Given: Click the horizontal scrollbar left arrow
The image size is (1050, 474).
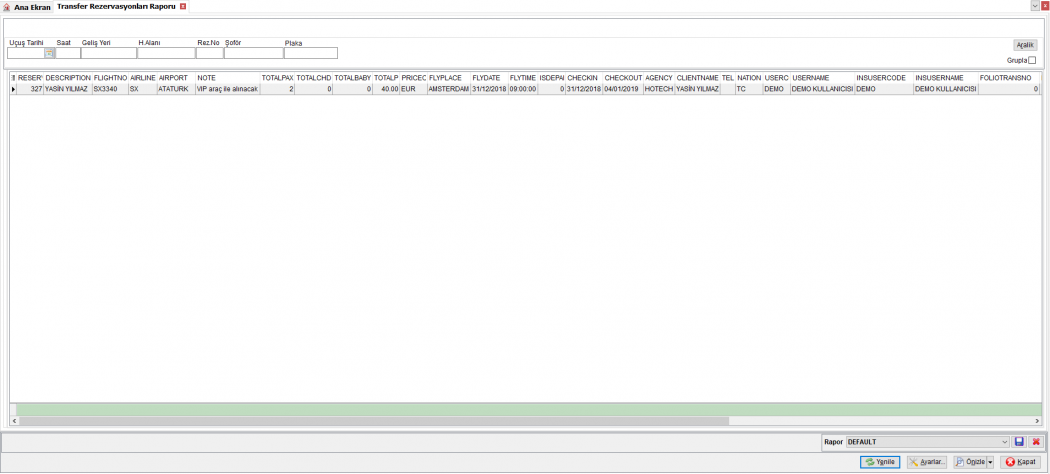Looking at the screenshot, I should point(14,421).
